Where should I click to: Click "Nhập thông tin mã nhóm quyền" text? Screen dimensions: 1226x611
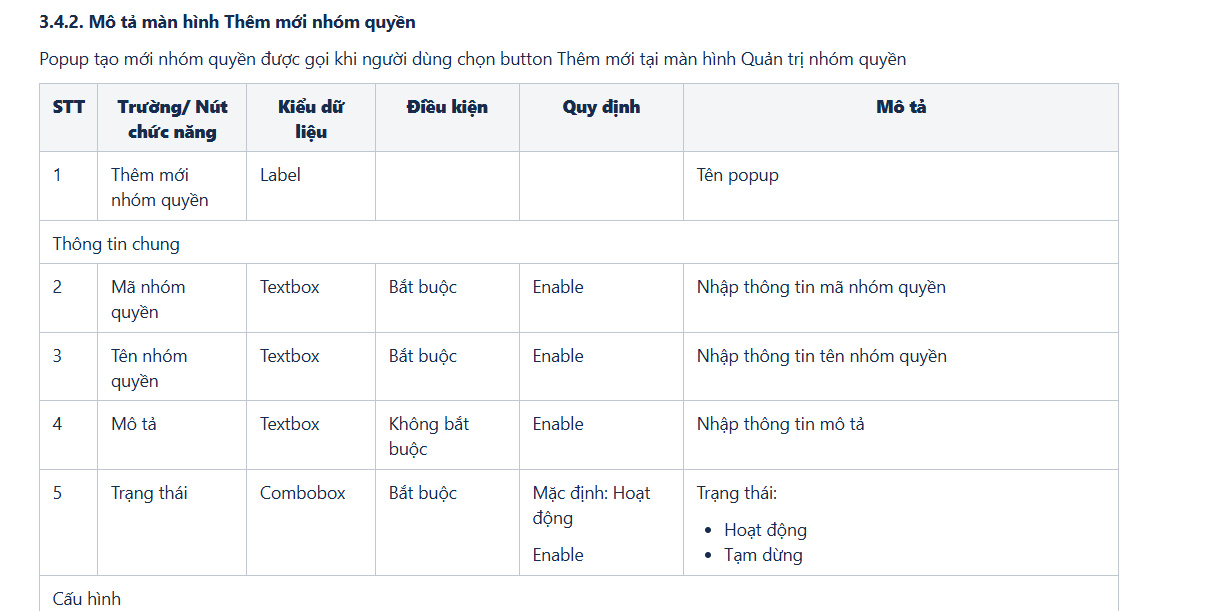pyautogui.click(x=821, y=287)
